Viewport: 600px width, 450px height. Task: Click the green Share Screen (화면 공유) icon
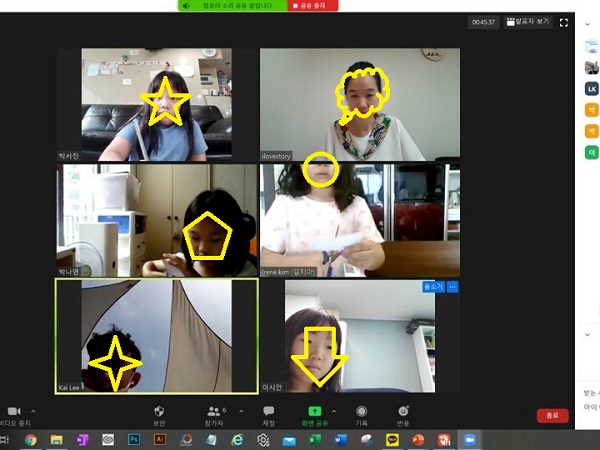(315, 411)
